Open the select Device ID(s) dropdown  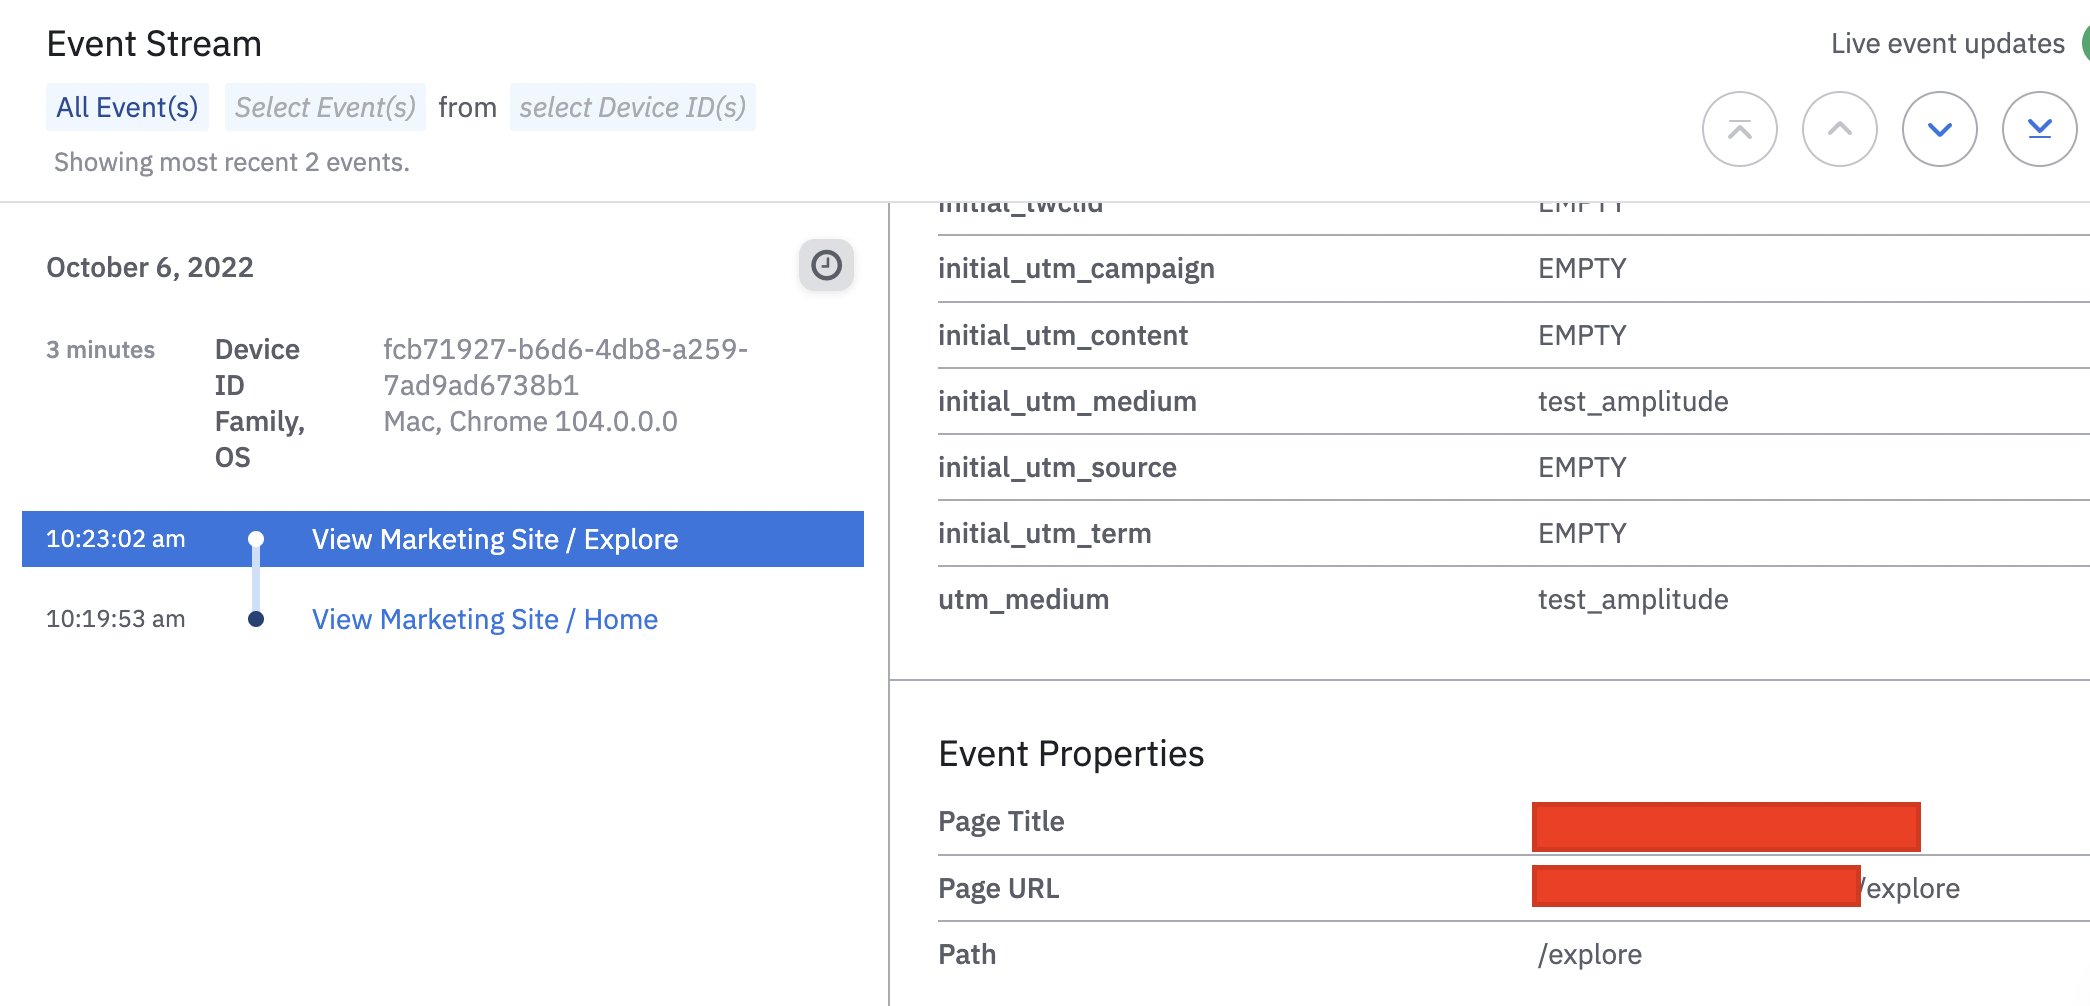click(x=633, y=107)
